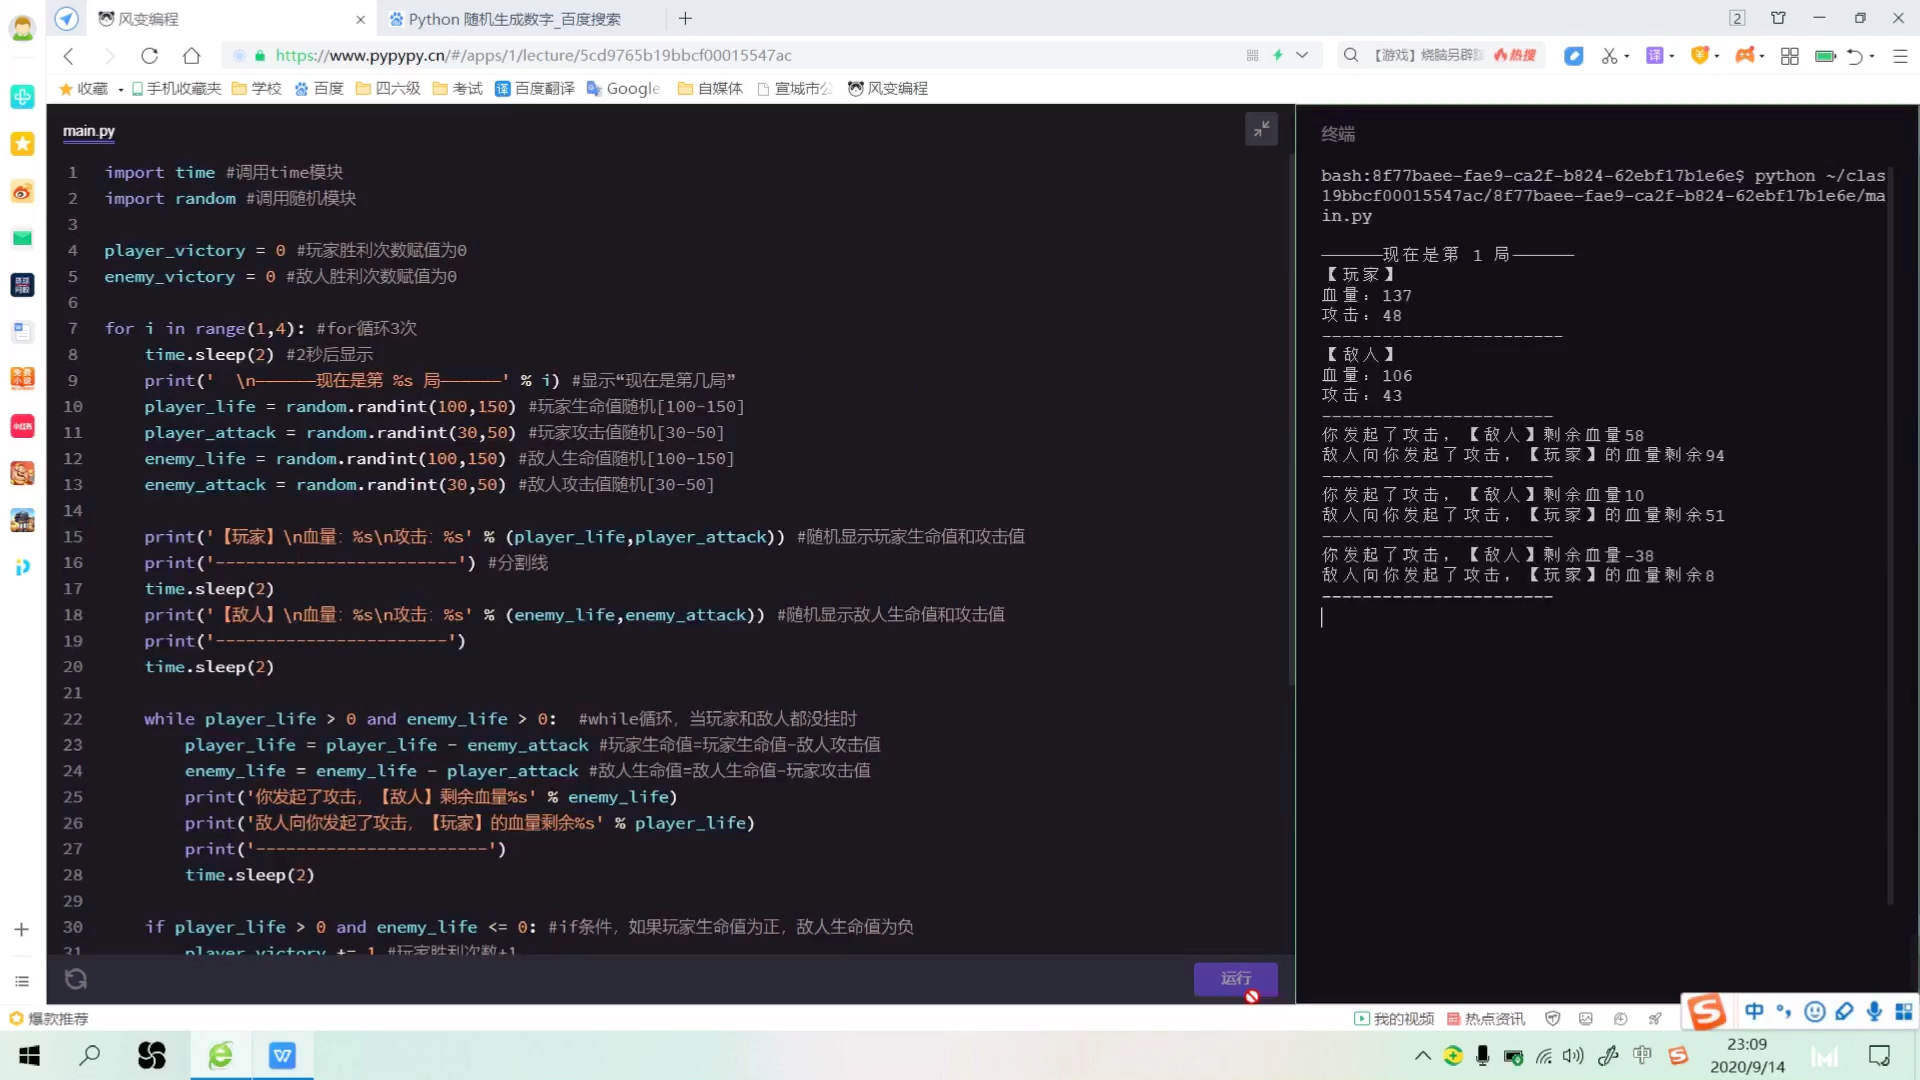Screen dimensions: 1920x1080
Task: Click the 运行 run button
Action: coord(1235,978)
